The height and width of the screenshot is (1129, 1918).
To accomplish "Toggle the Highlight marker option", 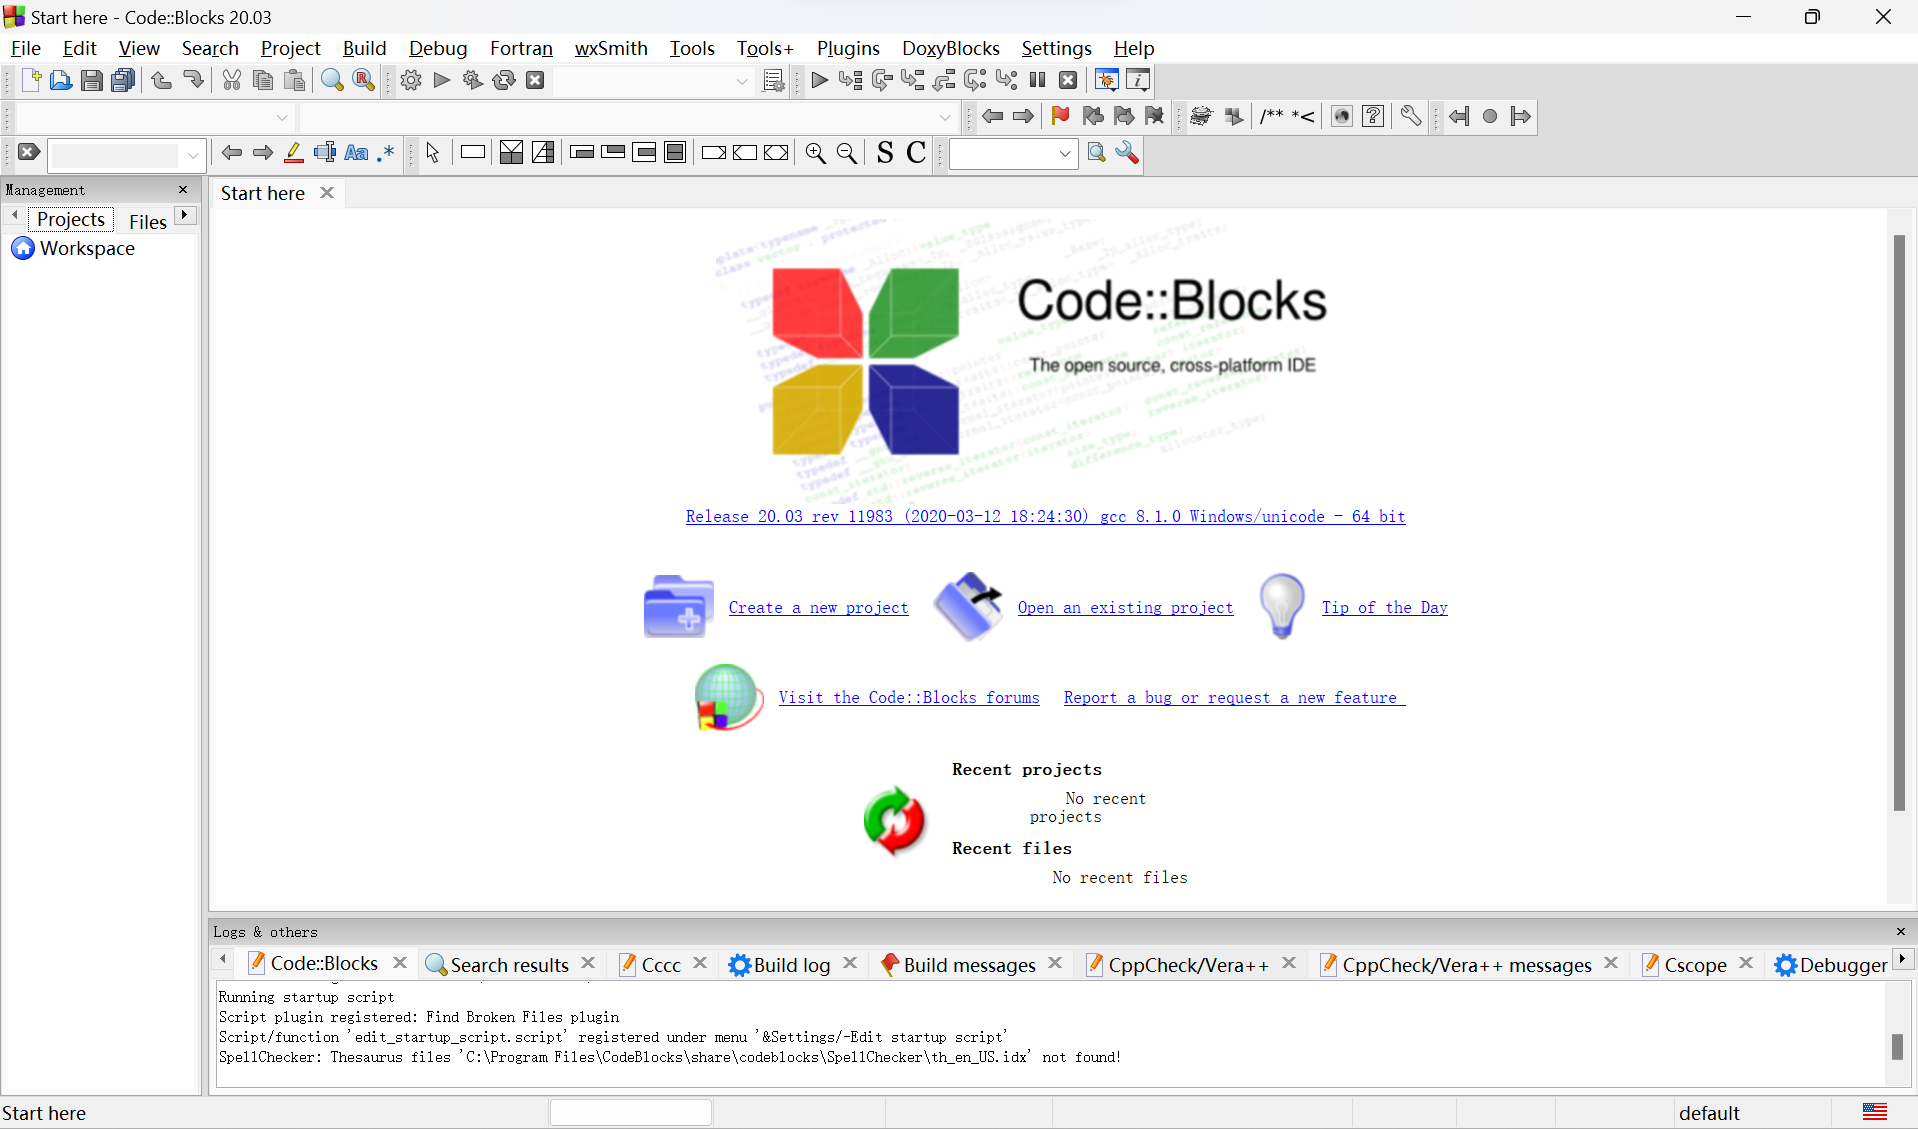I will [x=293, y=153].
